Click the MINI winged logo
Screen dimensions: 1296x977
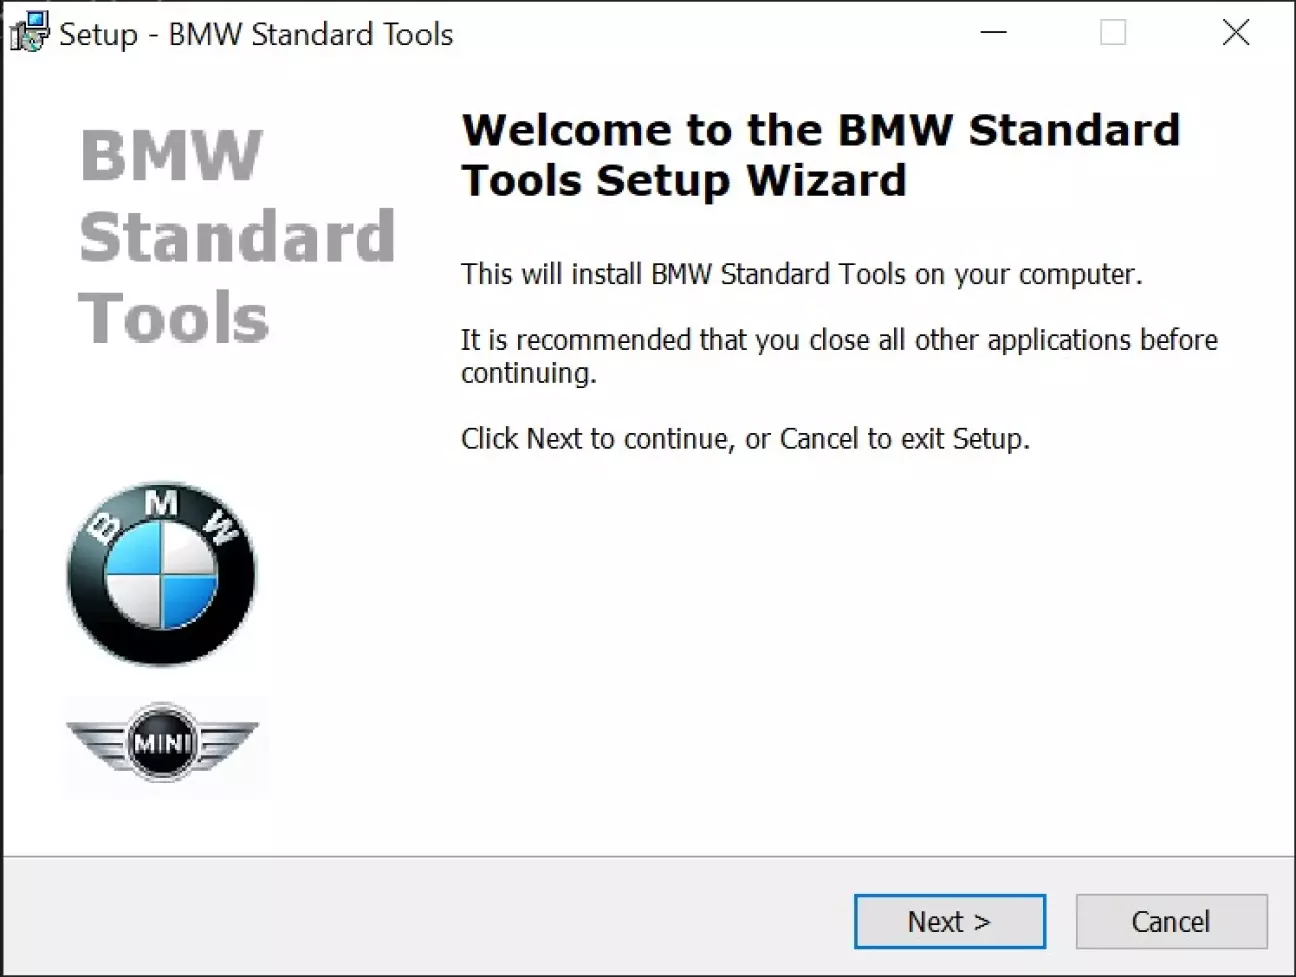coord(162,742)
